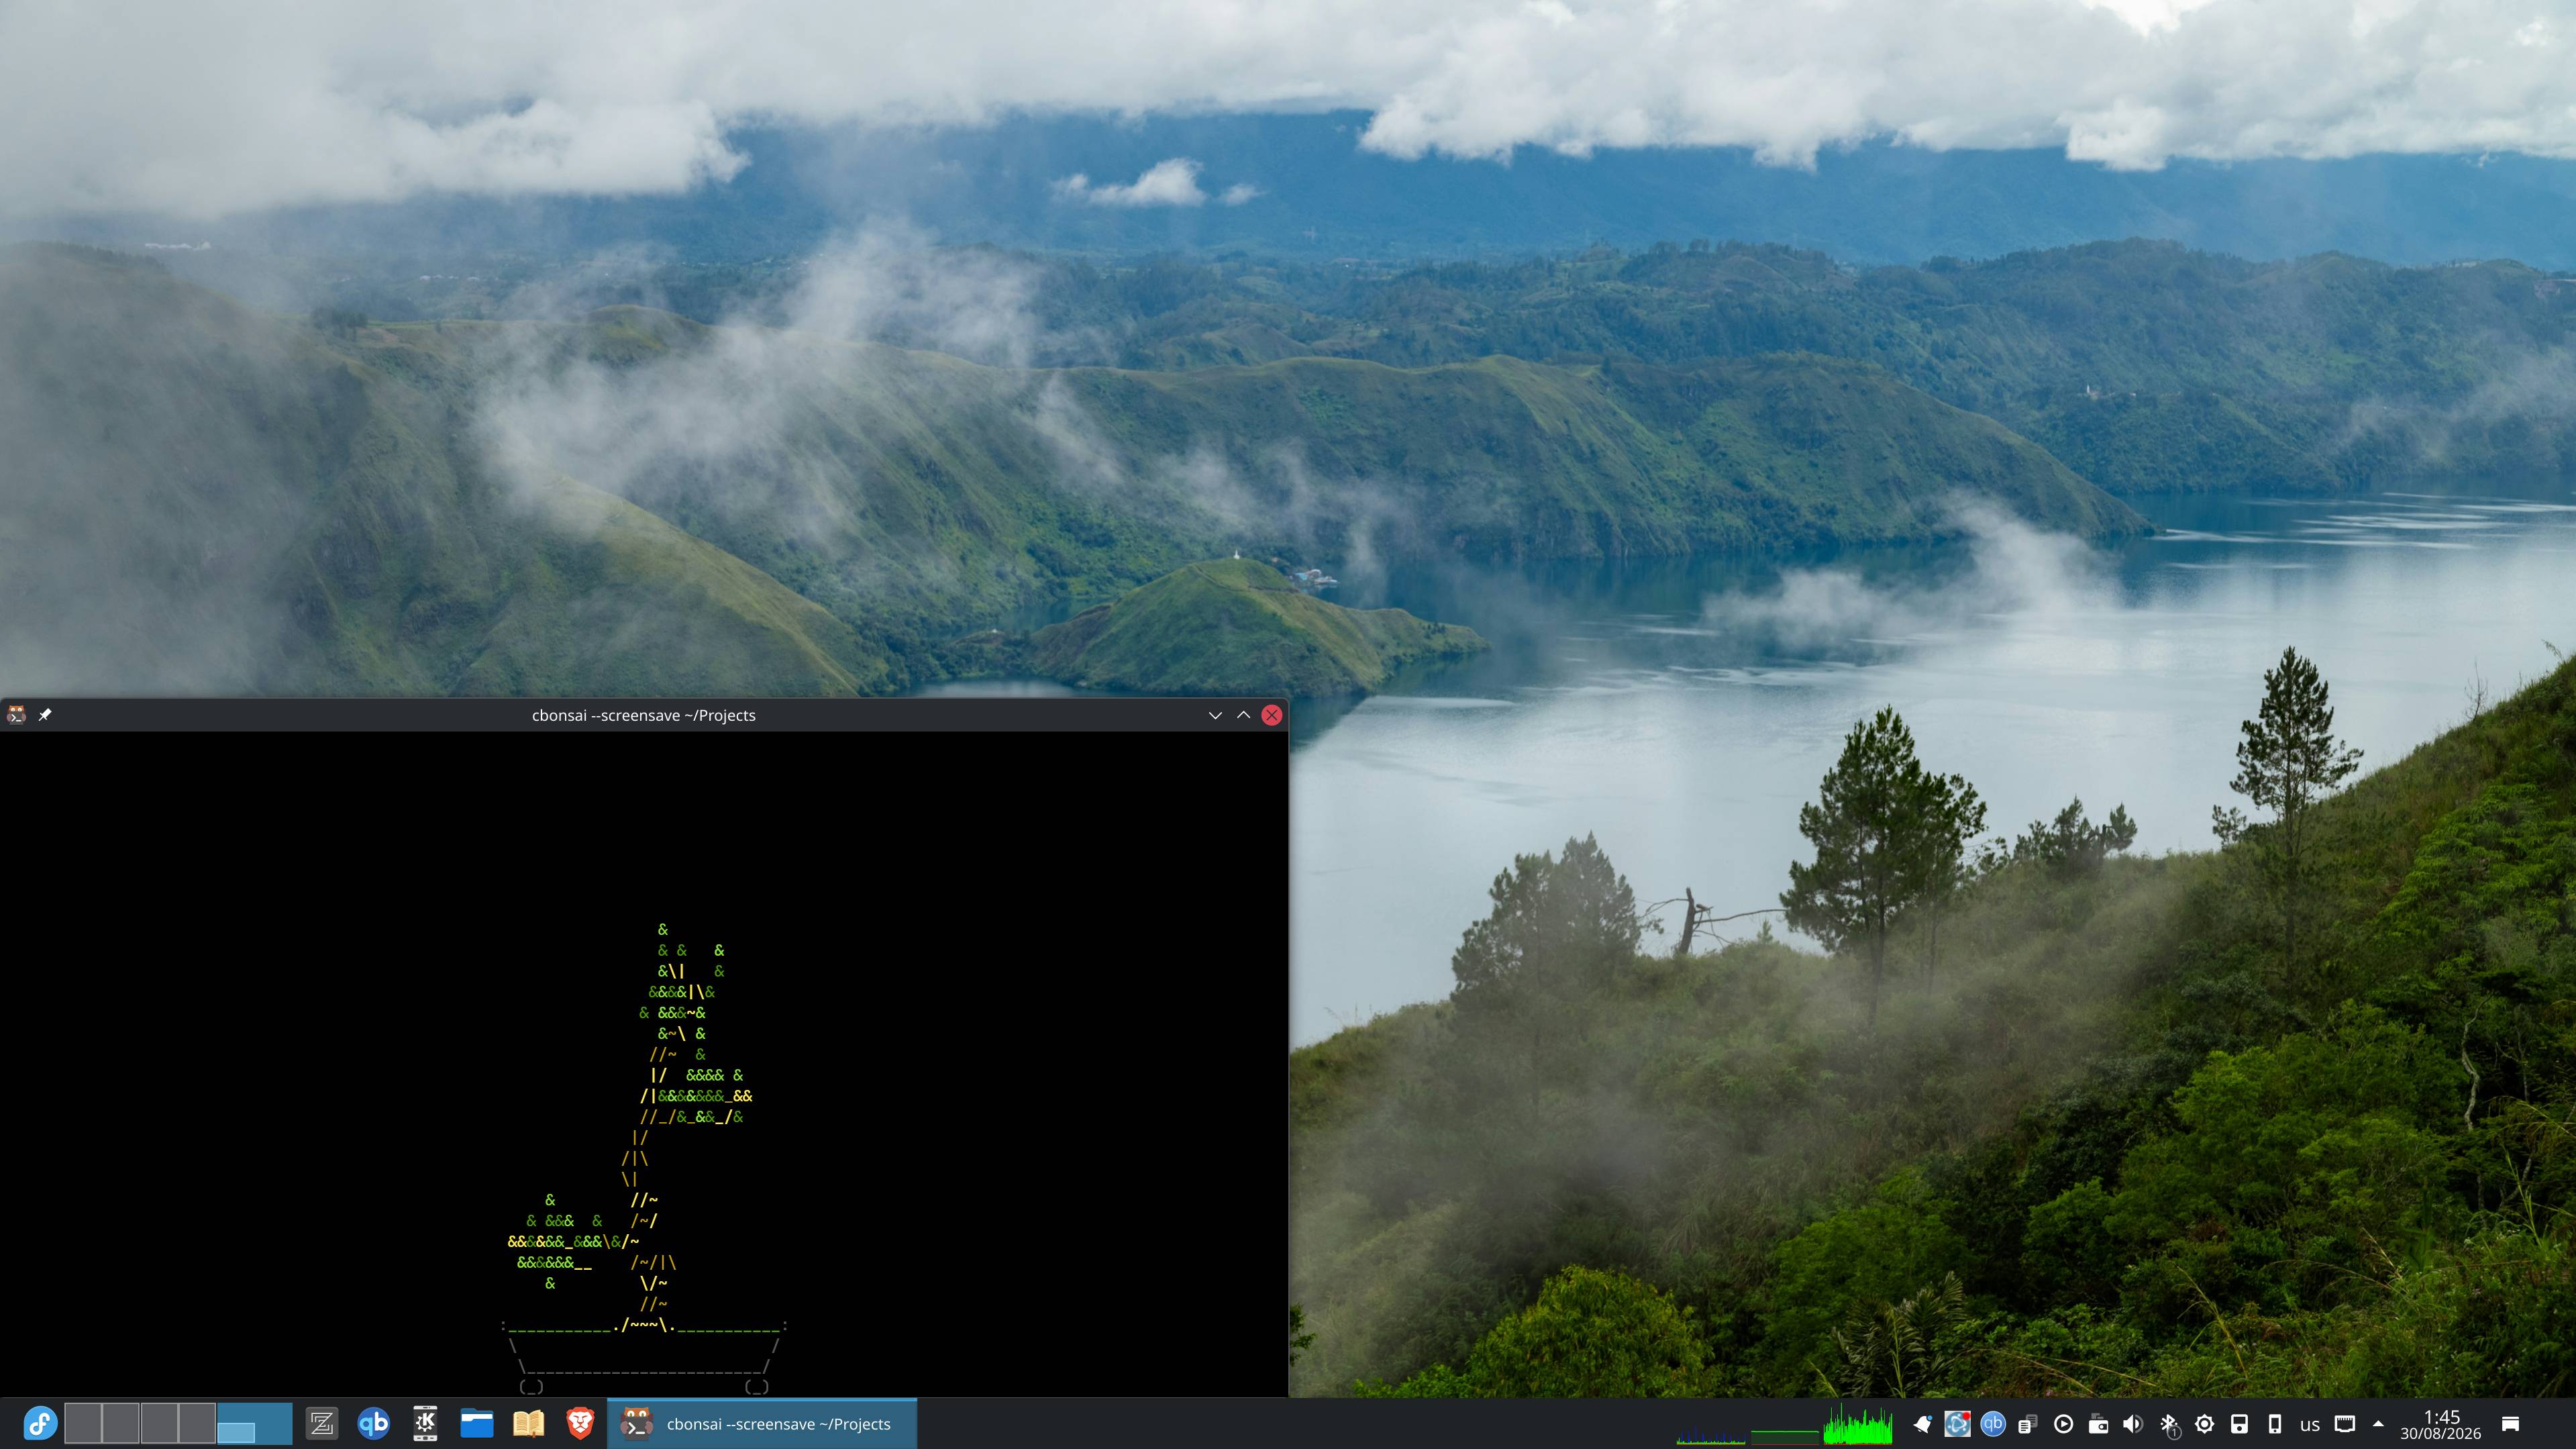Open the media player tray control
Screen dimensions: 2576x1449
click(x=2063, y=1424)
